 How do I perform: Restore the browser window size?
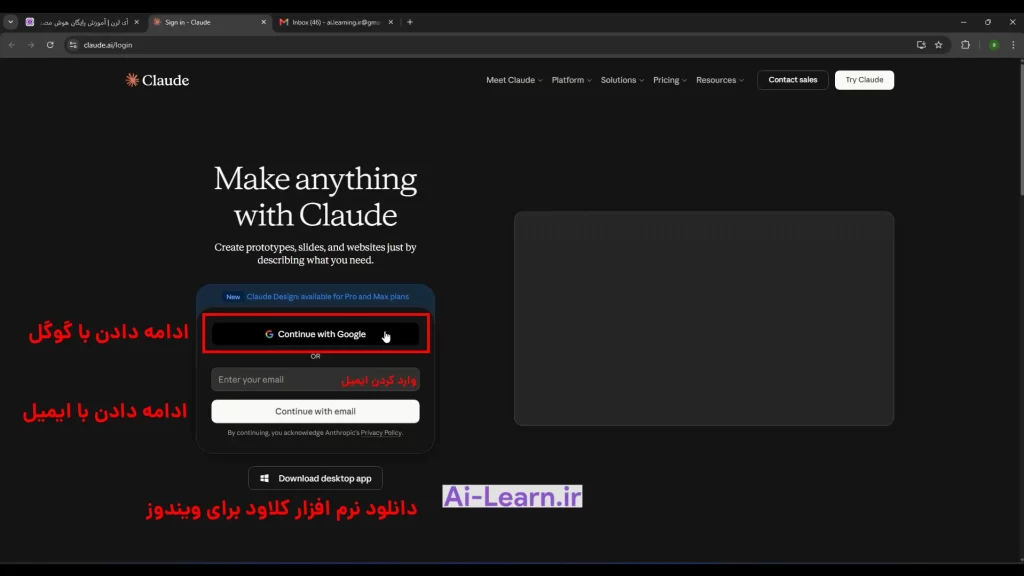(x=987, y=22)
